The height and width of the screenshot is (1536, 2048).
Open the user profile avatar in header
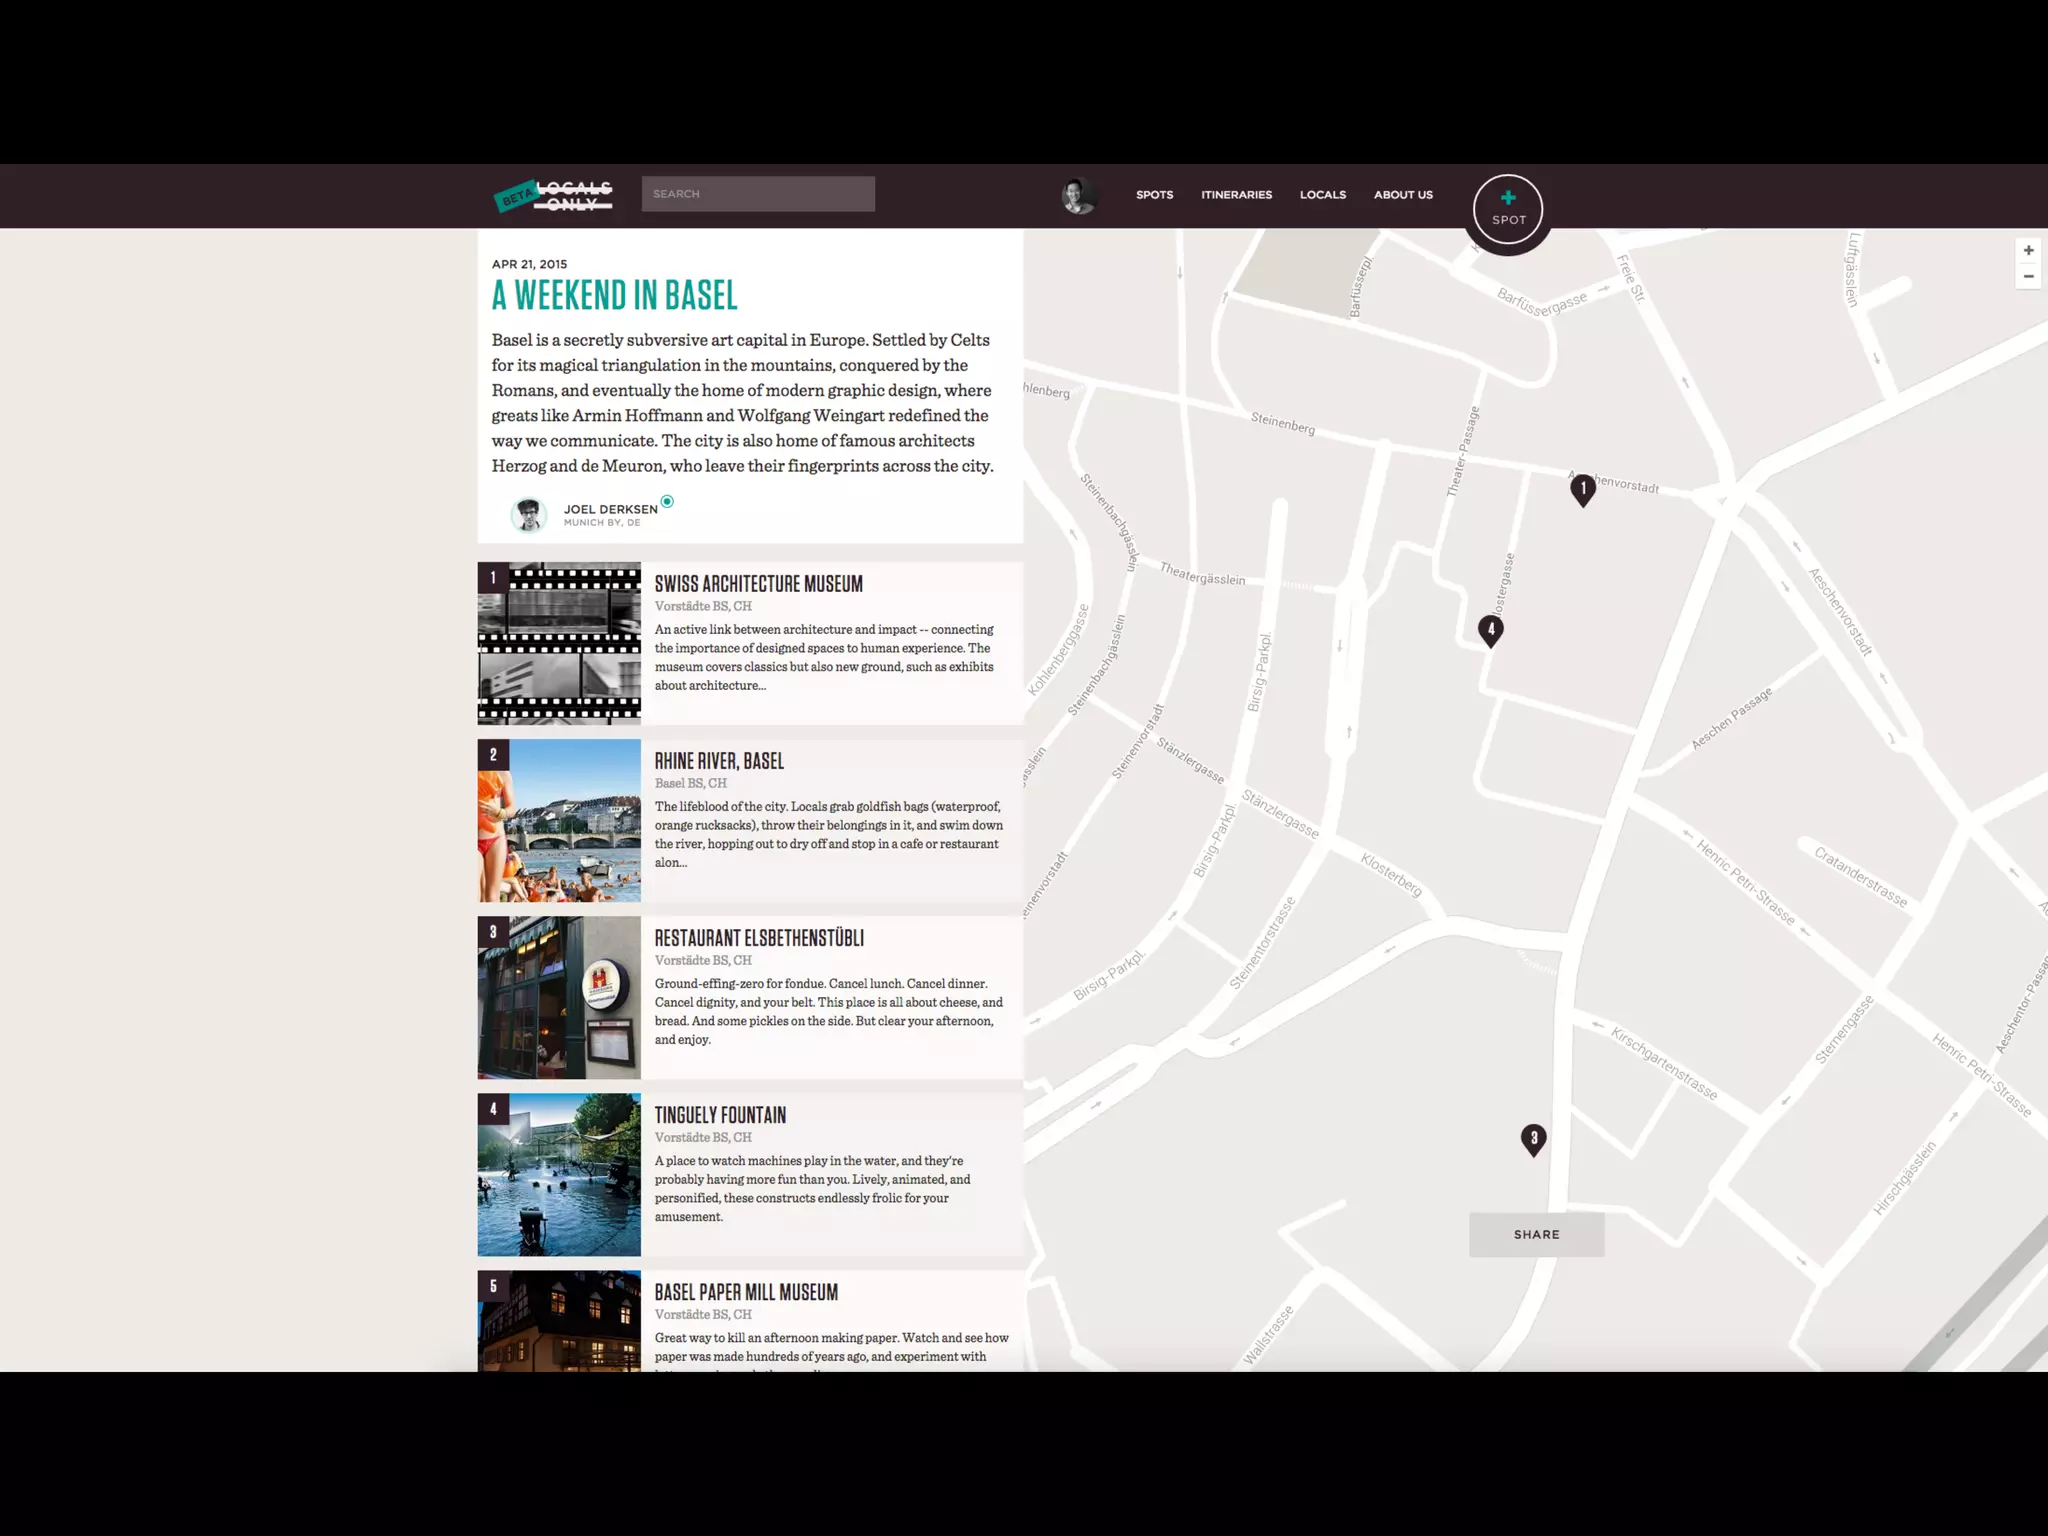click(x=1079, y=195)
